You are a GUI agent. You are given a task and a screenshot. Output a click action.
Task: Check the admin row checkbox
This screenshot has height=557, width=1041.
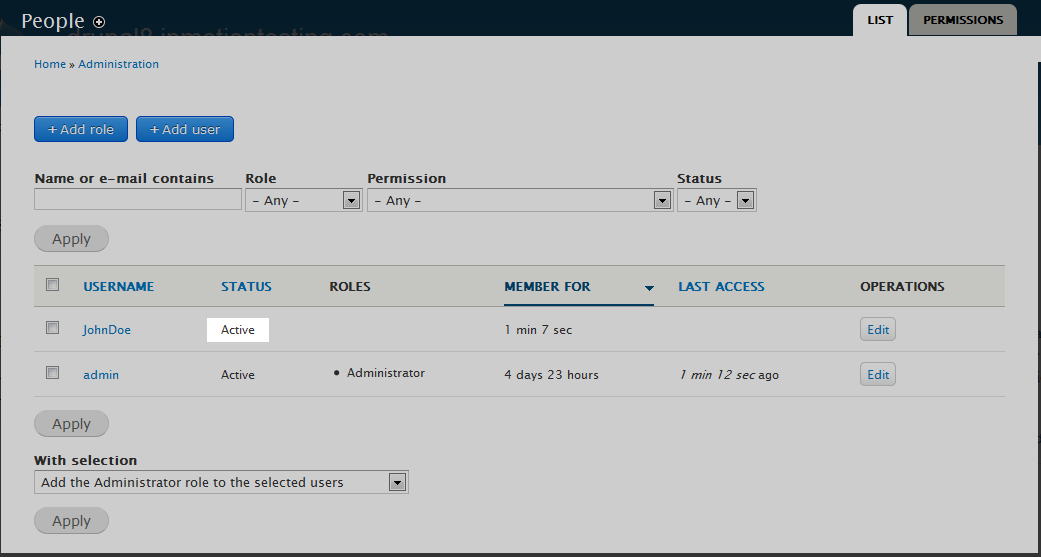pyautogui.click(x=52, y=373)
